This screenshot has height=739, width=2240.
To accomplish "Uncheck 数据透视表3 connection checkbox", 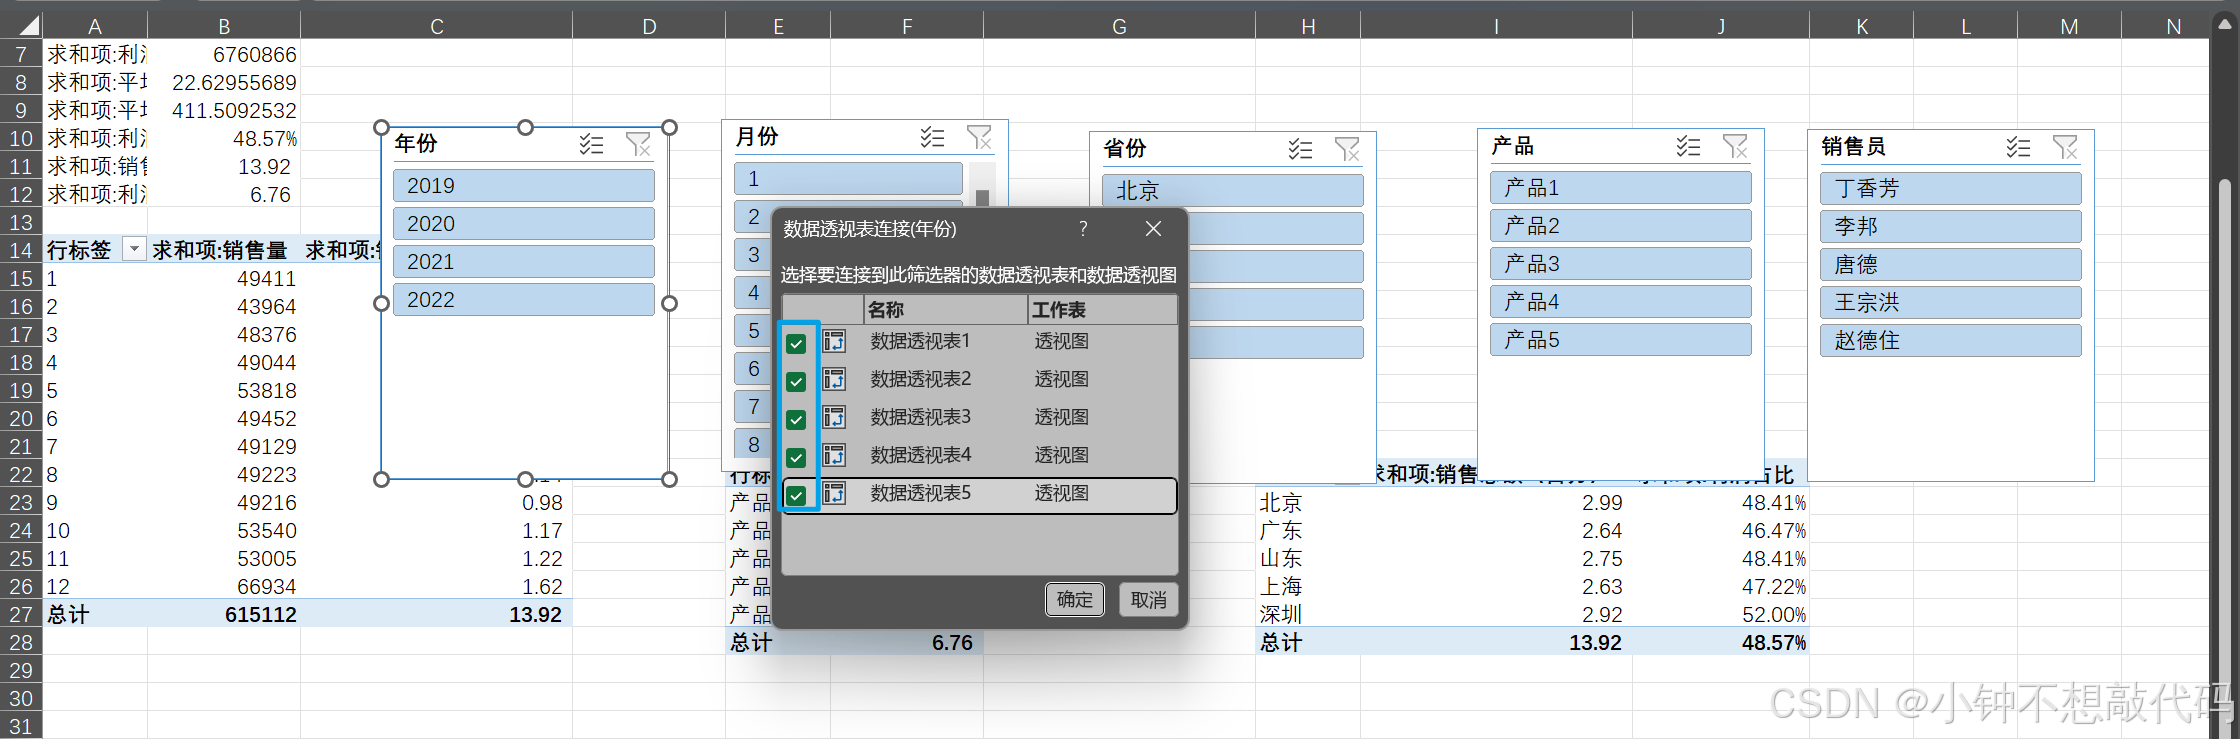I will tap(796, 420).
